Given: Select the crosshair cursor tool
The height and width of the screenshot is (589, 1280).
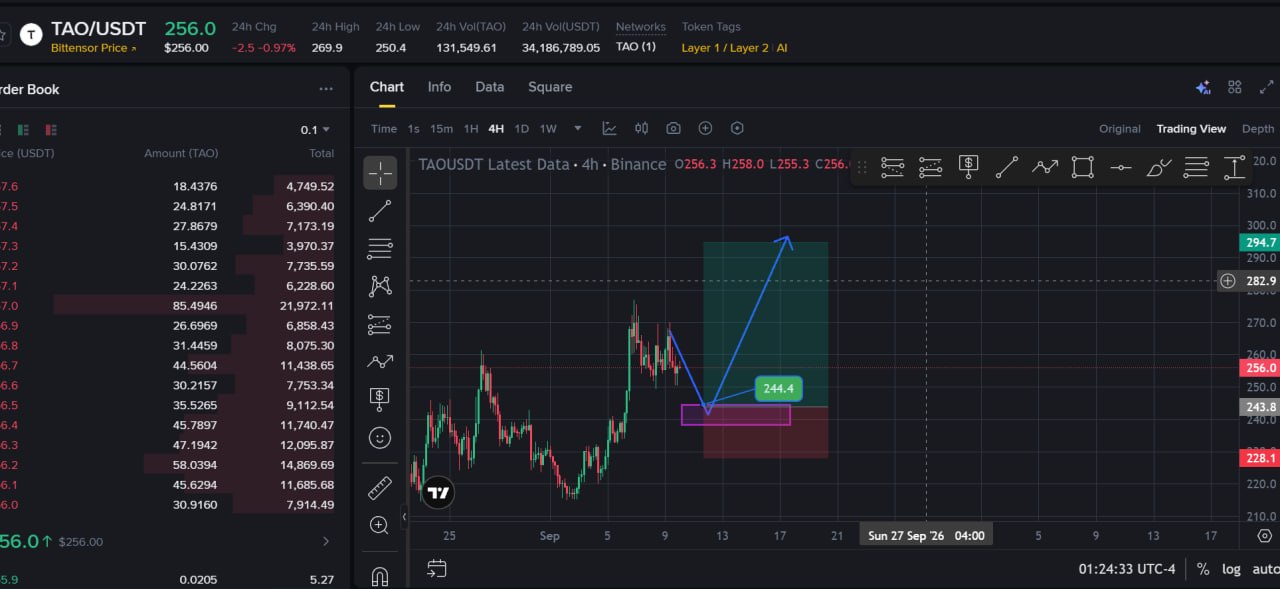Looking at the screenshot, I should [380, 173].
